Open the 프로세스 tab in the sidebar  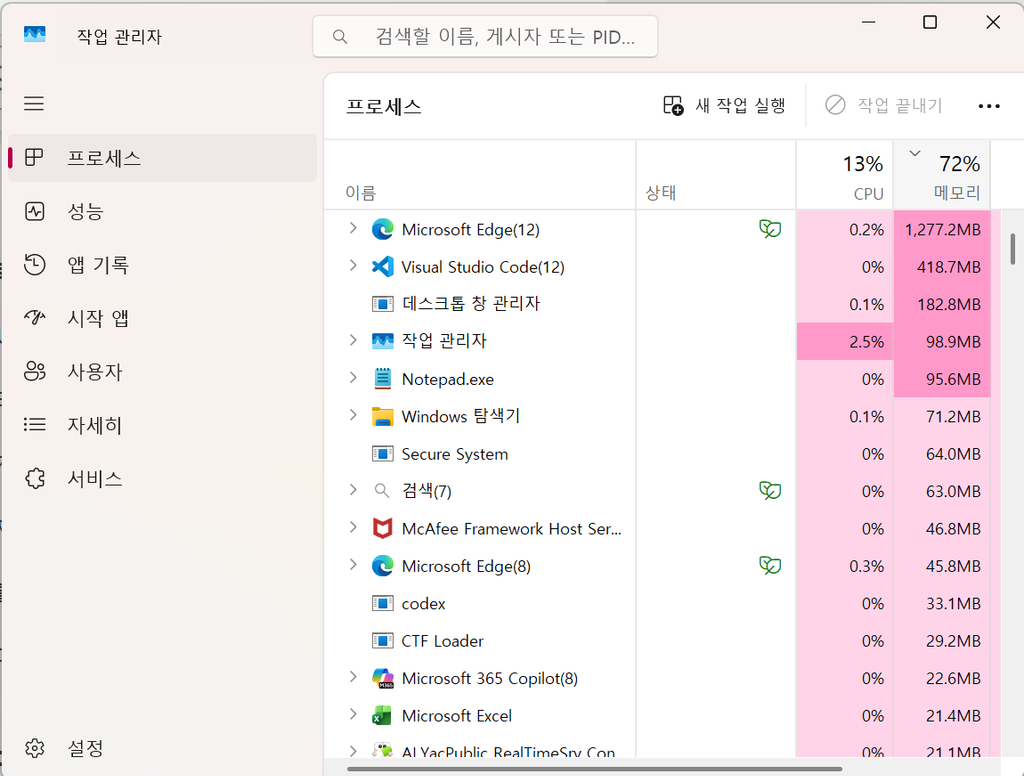pos(162,157)
